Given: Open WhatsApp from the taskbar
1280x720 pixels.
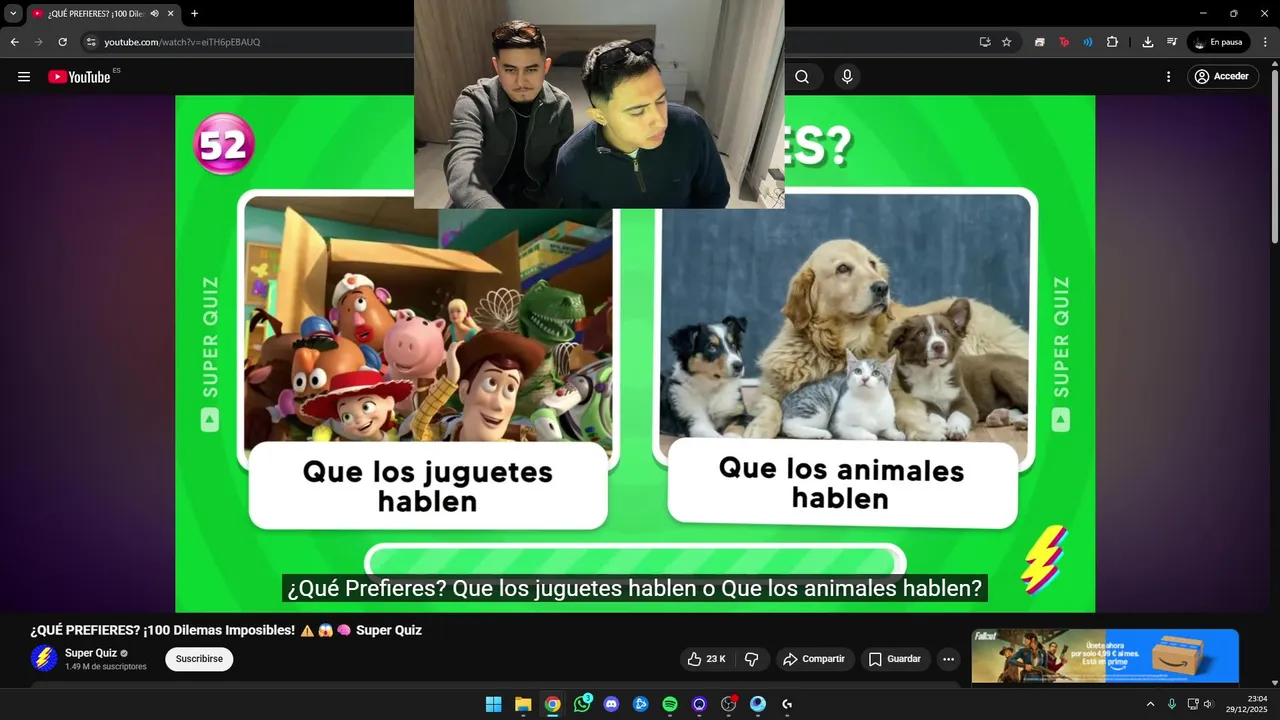Looking at the screenshot, I should pyautogui.click(x=582, y=704).
